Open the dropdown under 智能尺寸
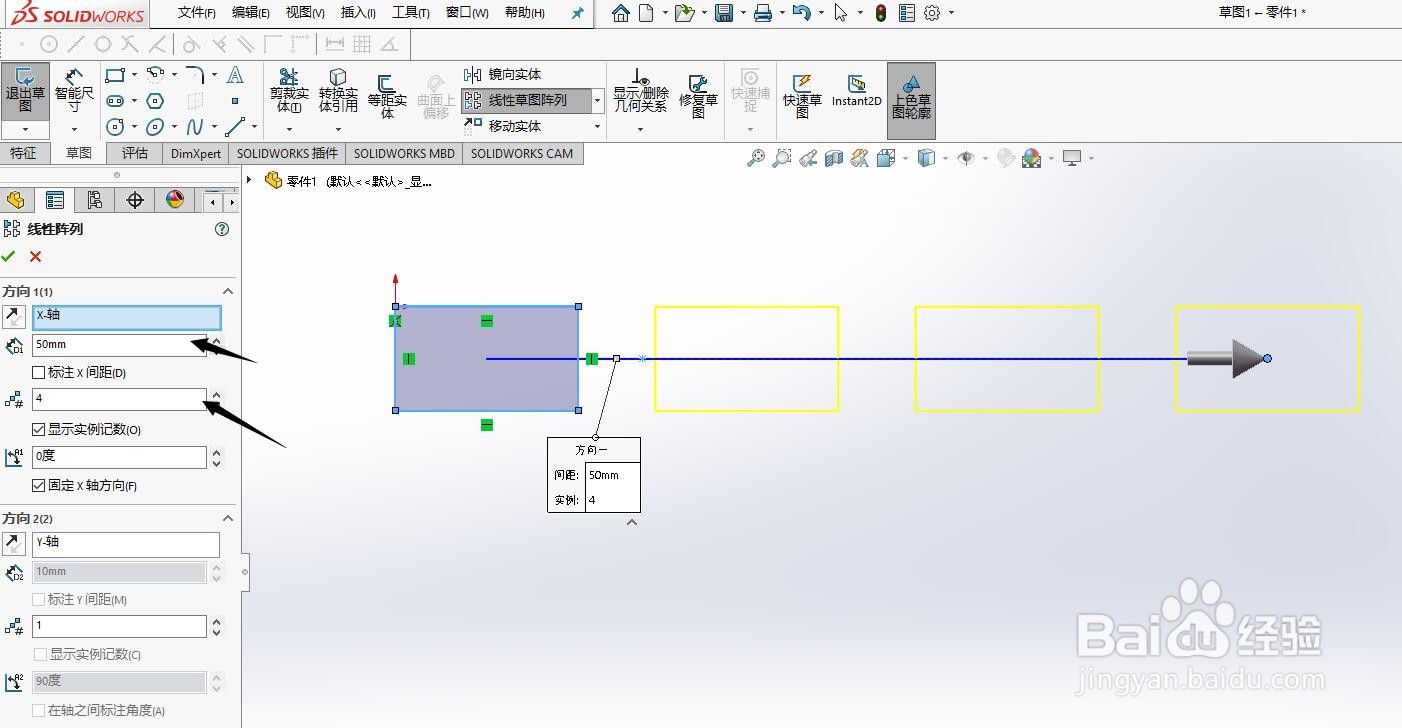This screenshot has width=1402, height=728. tap(74, 130)
